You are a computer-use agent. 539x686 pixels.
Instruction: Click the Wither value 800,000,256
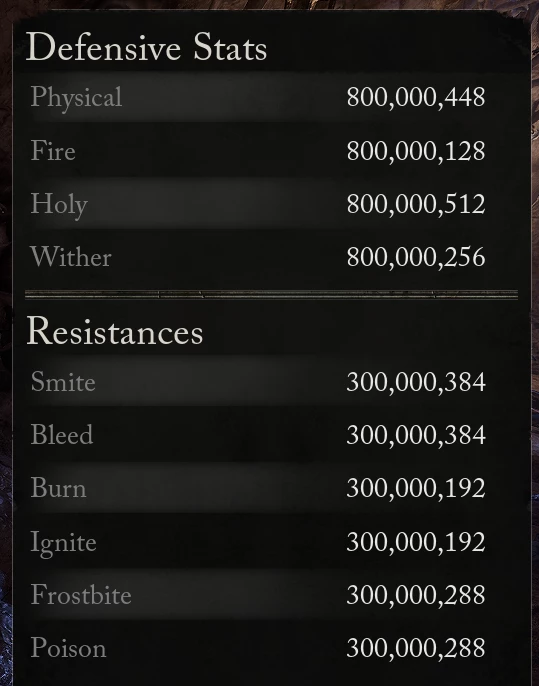(x=416, y=257)
